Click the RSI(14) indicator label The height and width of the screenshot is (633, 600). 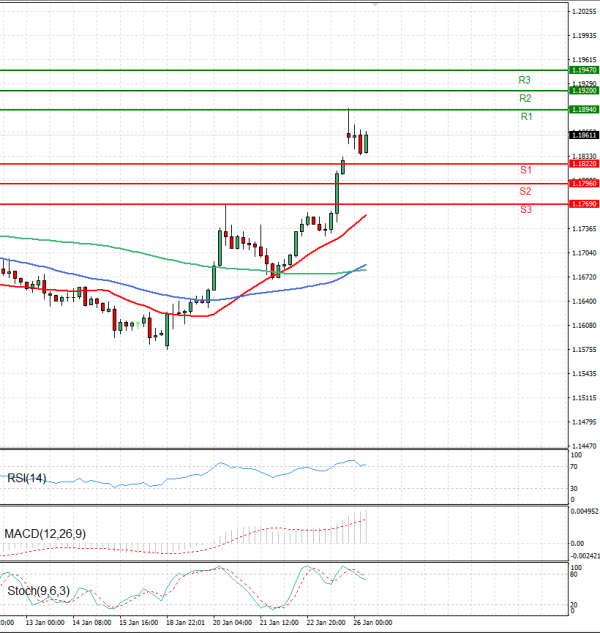[27, 478]
